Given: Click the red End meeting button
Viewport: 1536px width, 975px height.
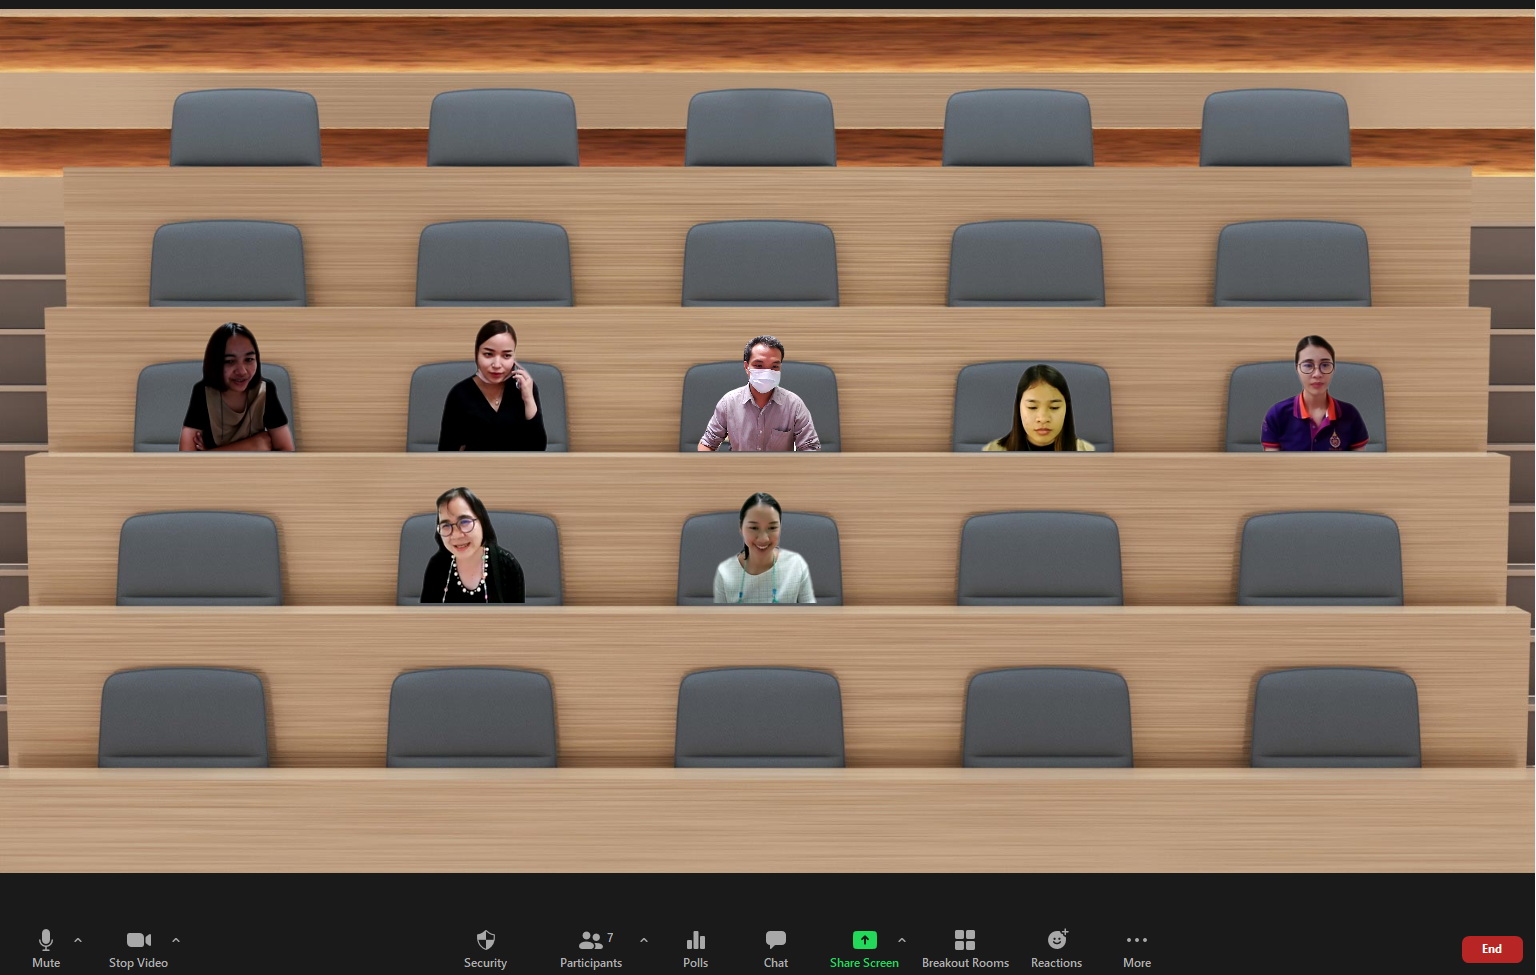Looking at the screenshot, I should tap(1491, 949).
